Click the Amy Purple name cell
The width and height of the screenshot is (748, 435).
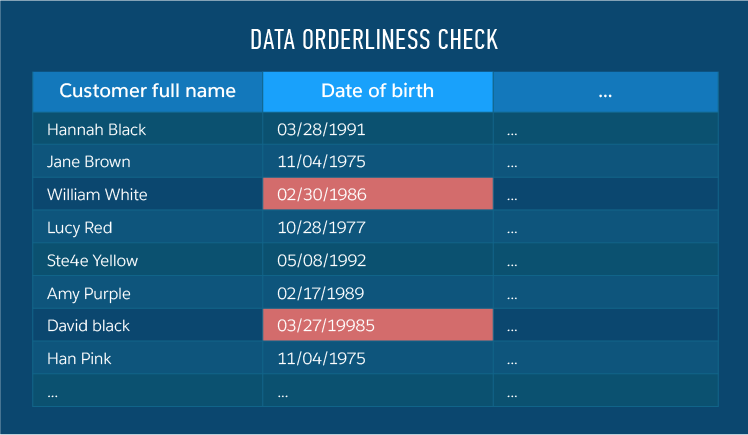pos(89,294)
